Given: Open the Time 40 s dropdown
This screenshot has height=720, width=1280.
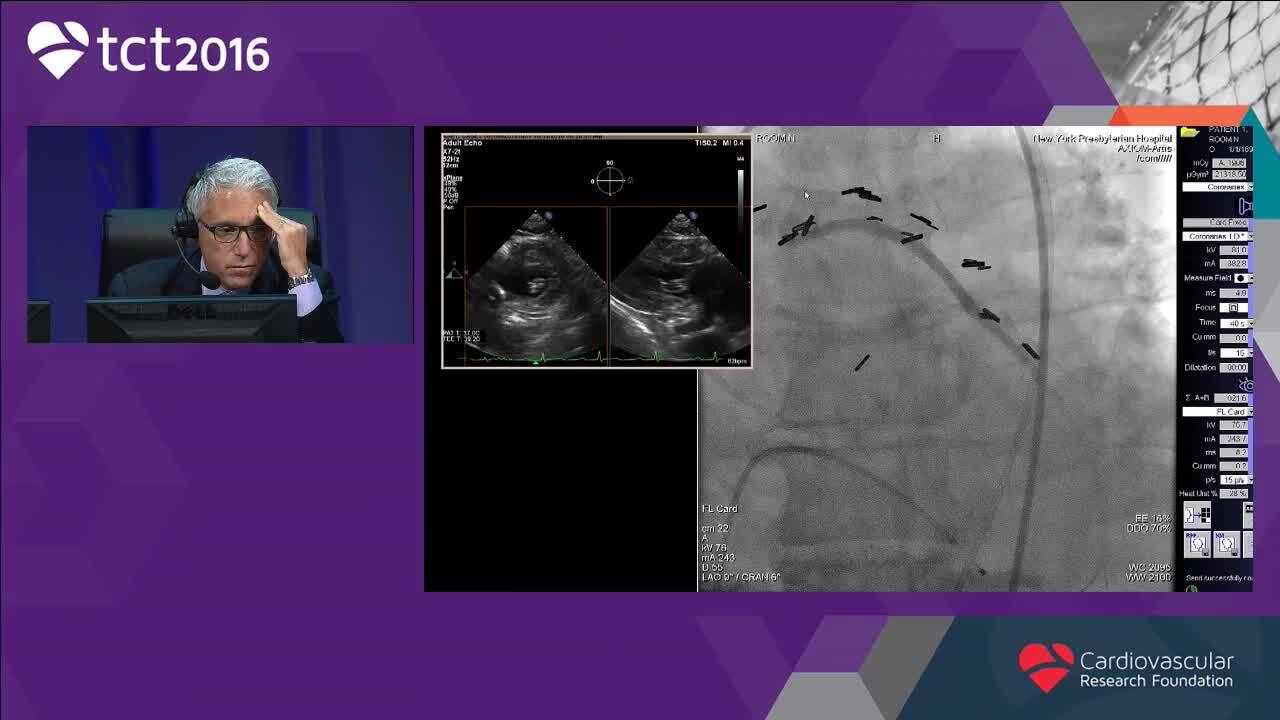Looking at the screenshot, I should [1237, 323].
